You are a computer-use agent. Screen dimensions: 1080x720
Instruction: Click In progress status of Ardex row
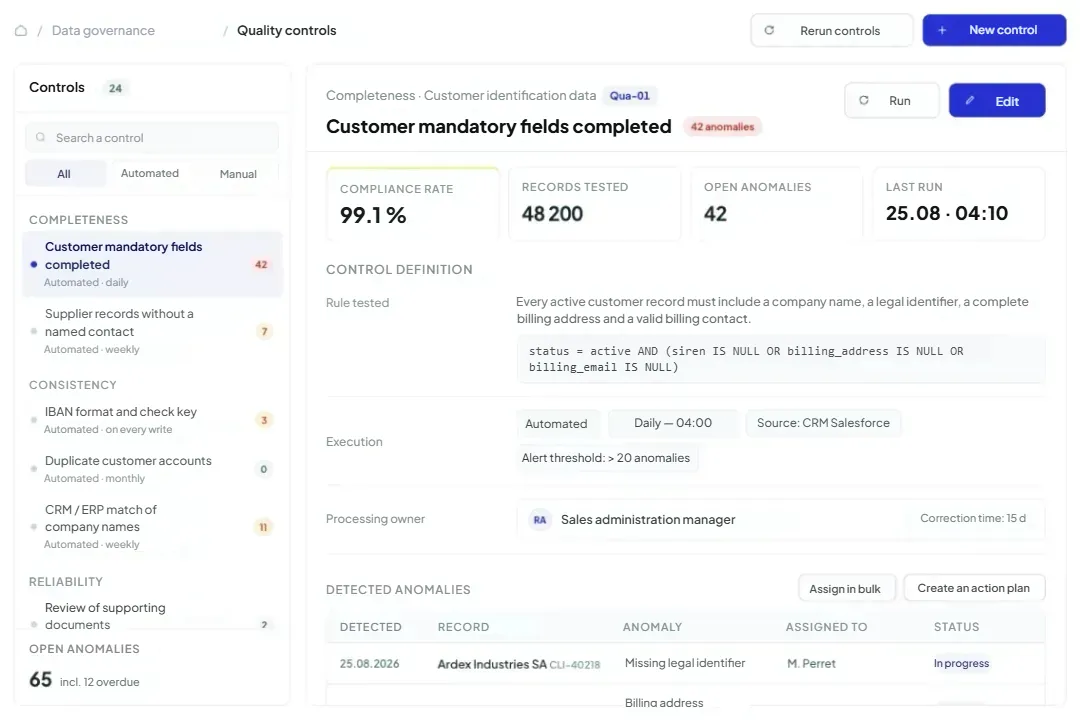coord(962,664)
